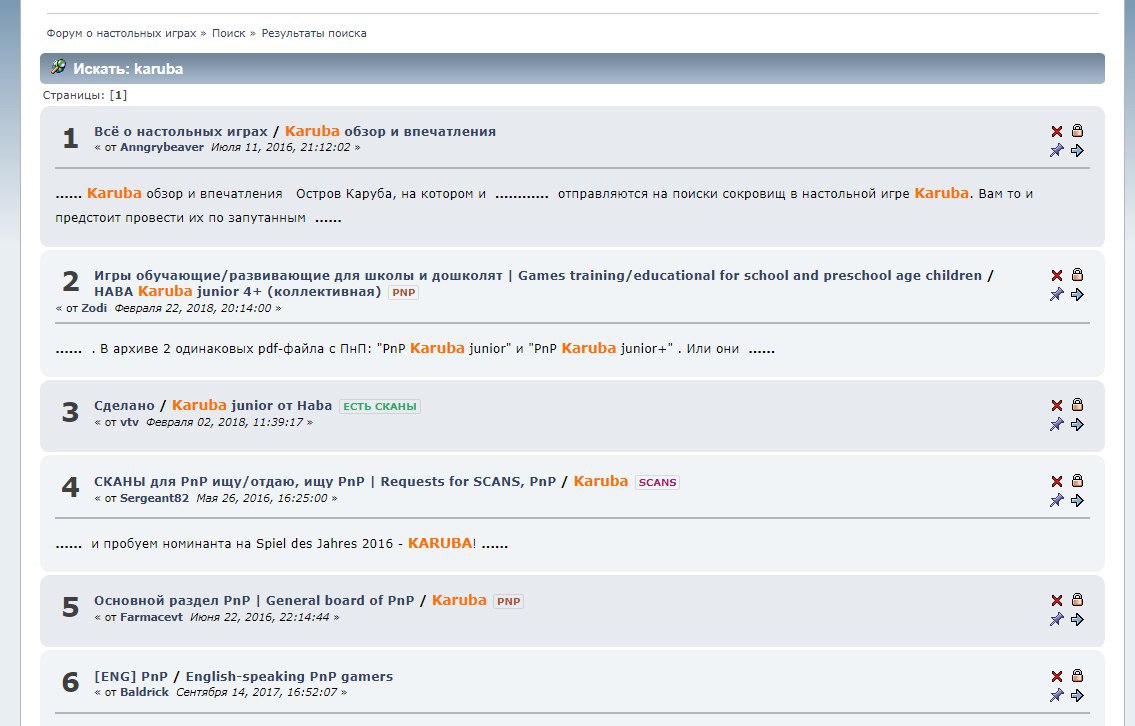Open the 'СКАНЫ для PnP ищу/отдаю' board
The image size is (1135, 726).
[324, 482]
